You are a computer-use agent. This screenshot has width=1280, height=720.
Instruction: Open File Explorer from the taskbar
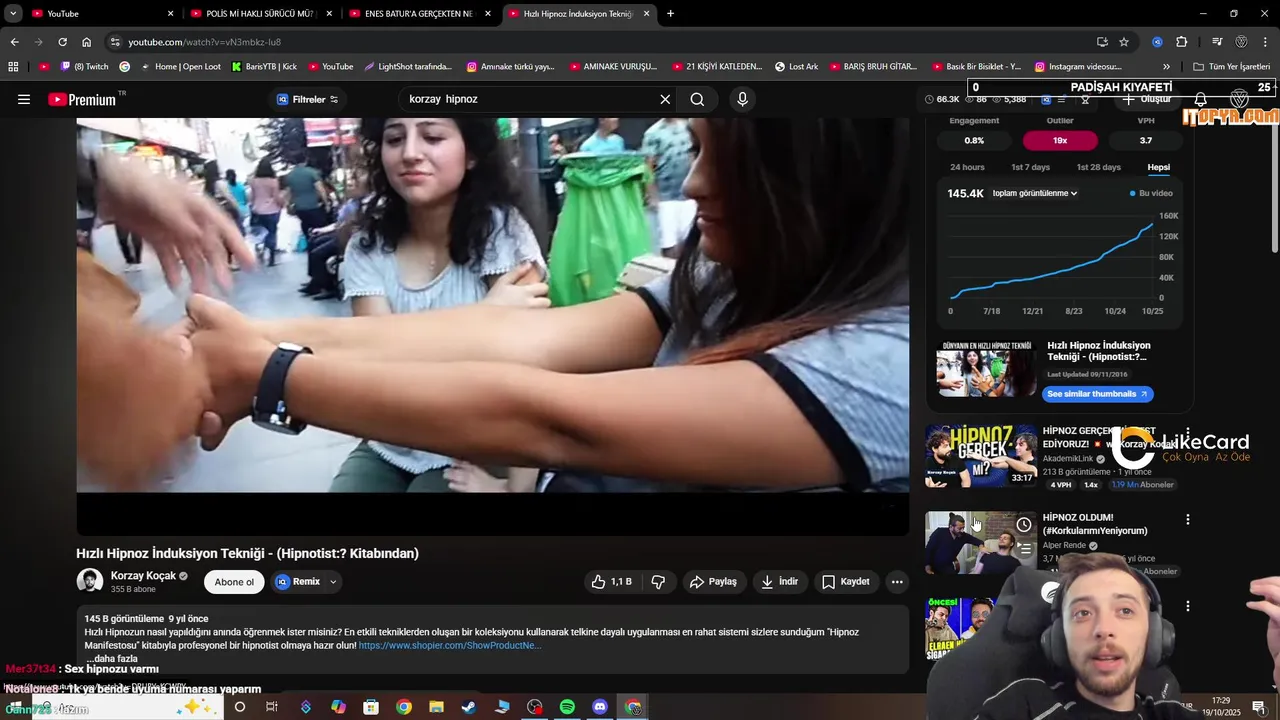pyautogui.click(x=436, y=707)
